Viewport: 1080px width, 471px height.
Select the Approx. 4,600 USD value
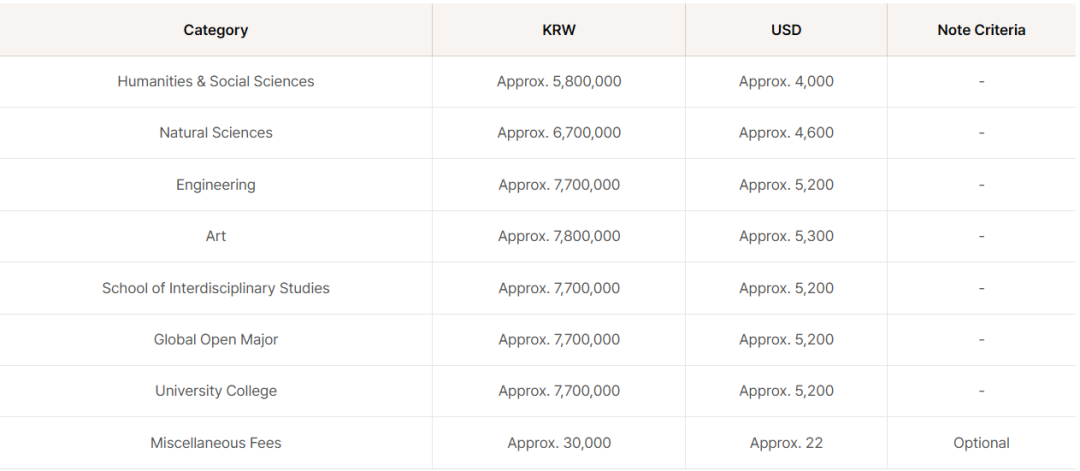point(786,132)
